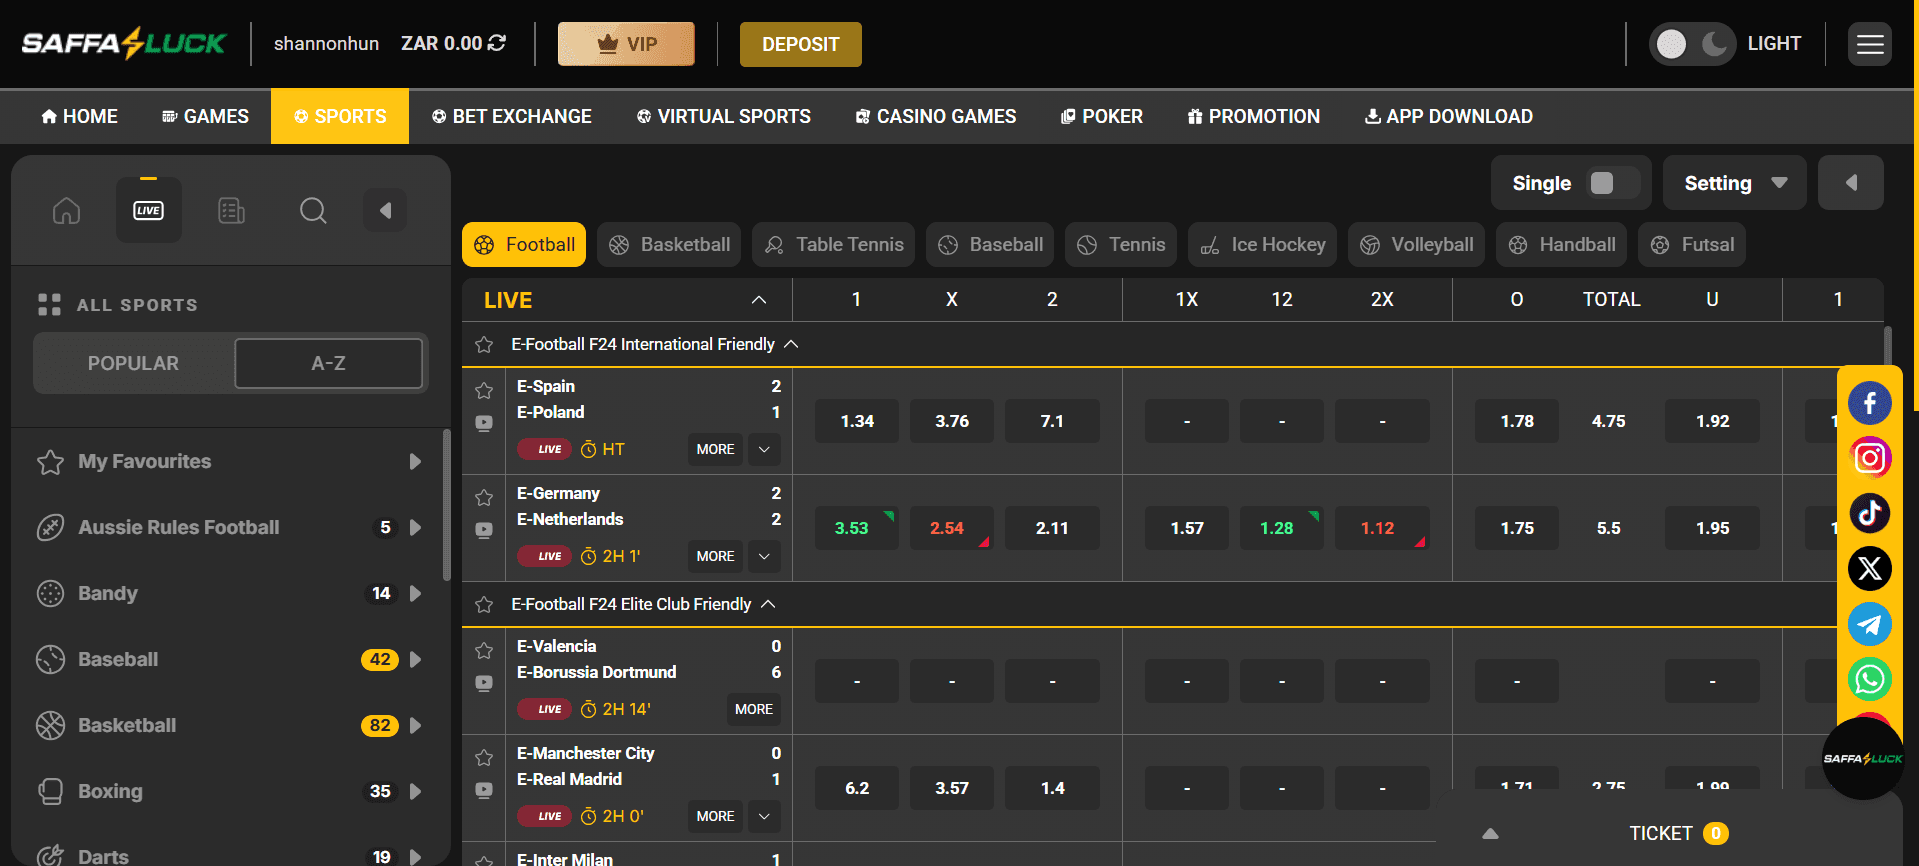Open live stream for E-Germany match
This screenshot has width=1919, height=866.
tap(484, 530)
